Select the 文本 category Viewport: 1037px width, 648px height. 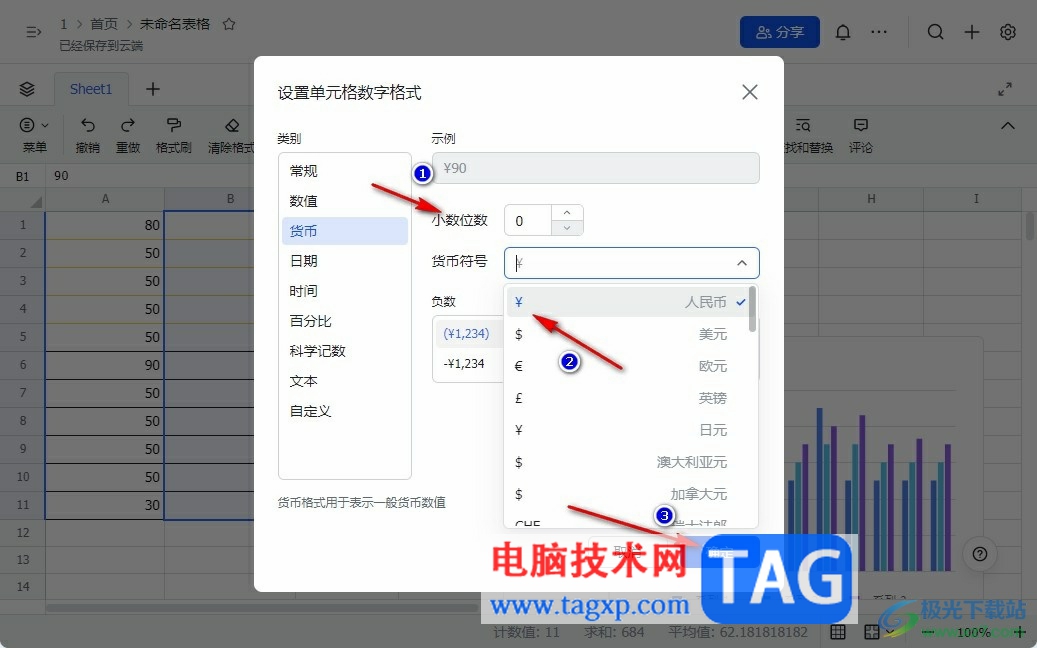pos(345,381)
